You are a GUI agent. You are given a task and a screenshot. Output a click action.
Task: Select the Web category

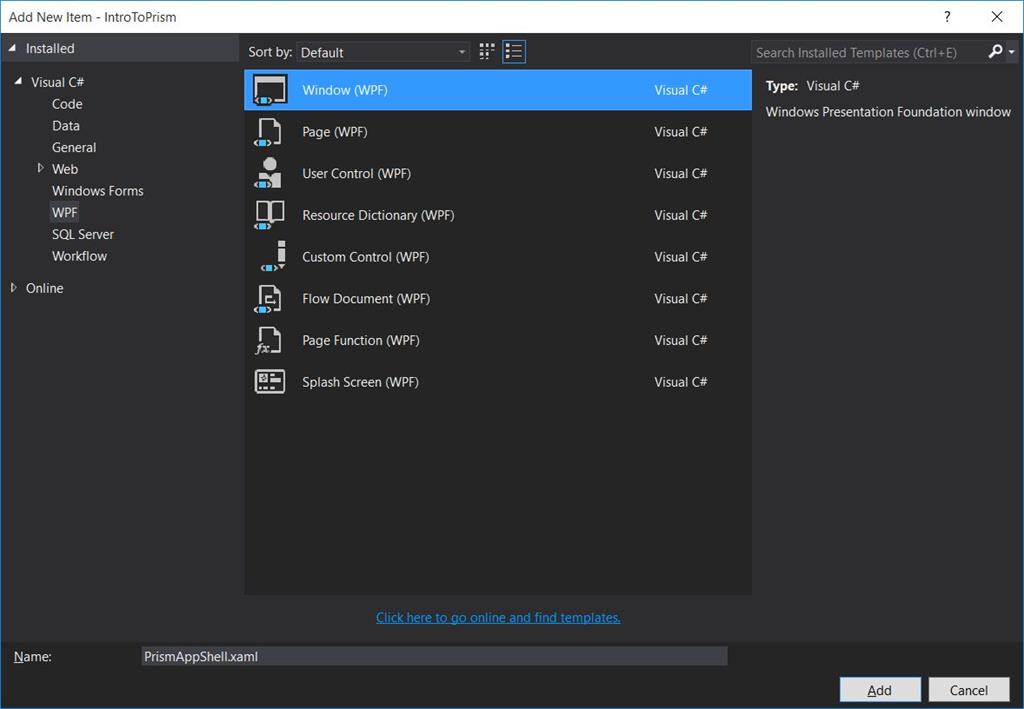(65, 169)
